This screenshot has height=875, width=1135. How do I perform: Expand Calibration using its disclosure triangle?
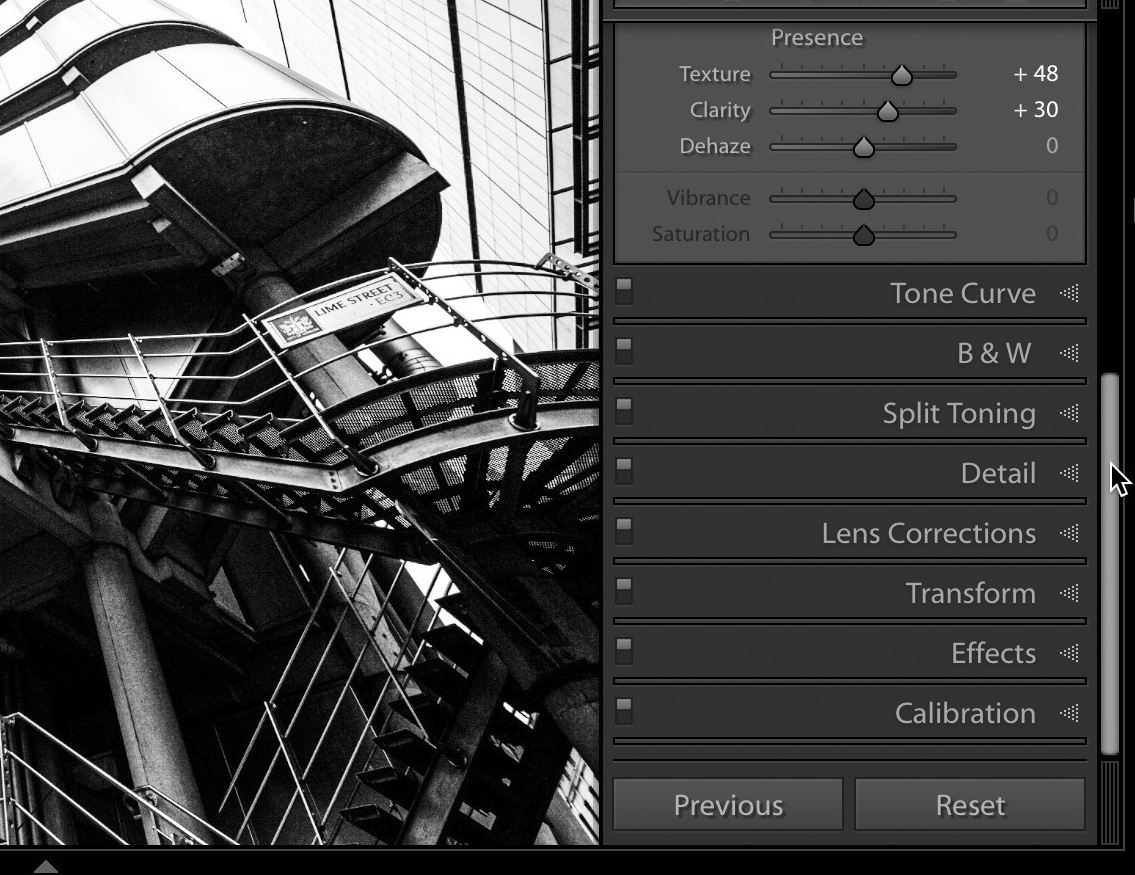pyautogui.click(x=1070, y=714)
